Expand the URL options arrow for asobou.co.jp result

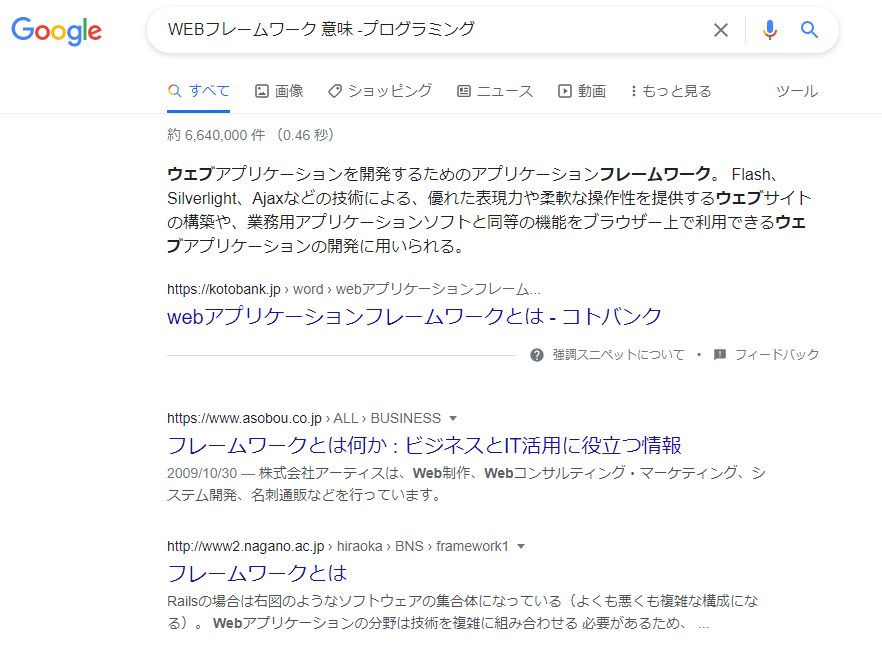coord(454,418)
